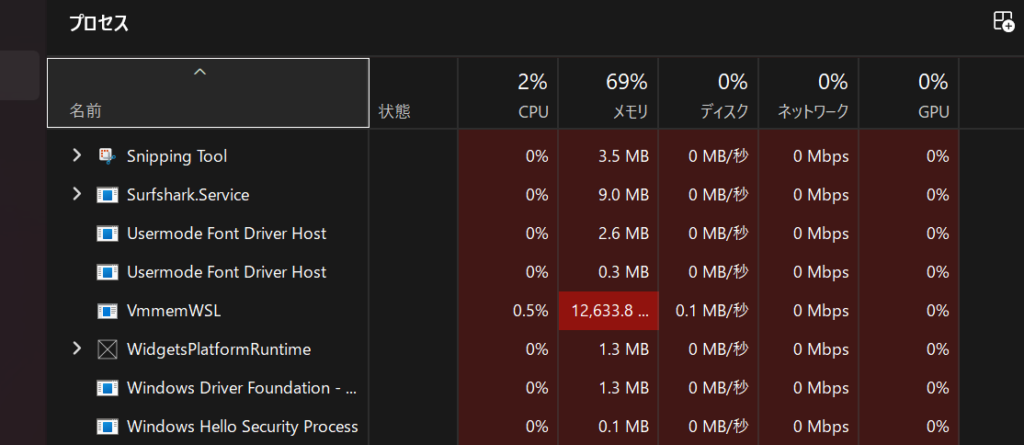
Task: Click the Windows Driver Foundation process icon
Action: [107, 388]
